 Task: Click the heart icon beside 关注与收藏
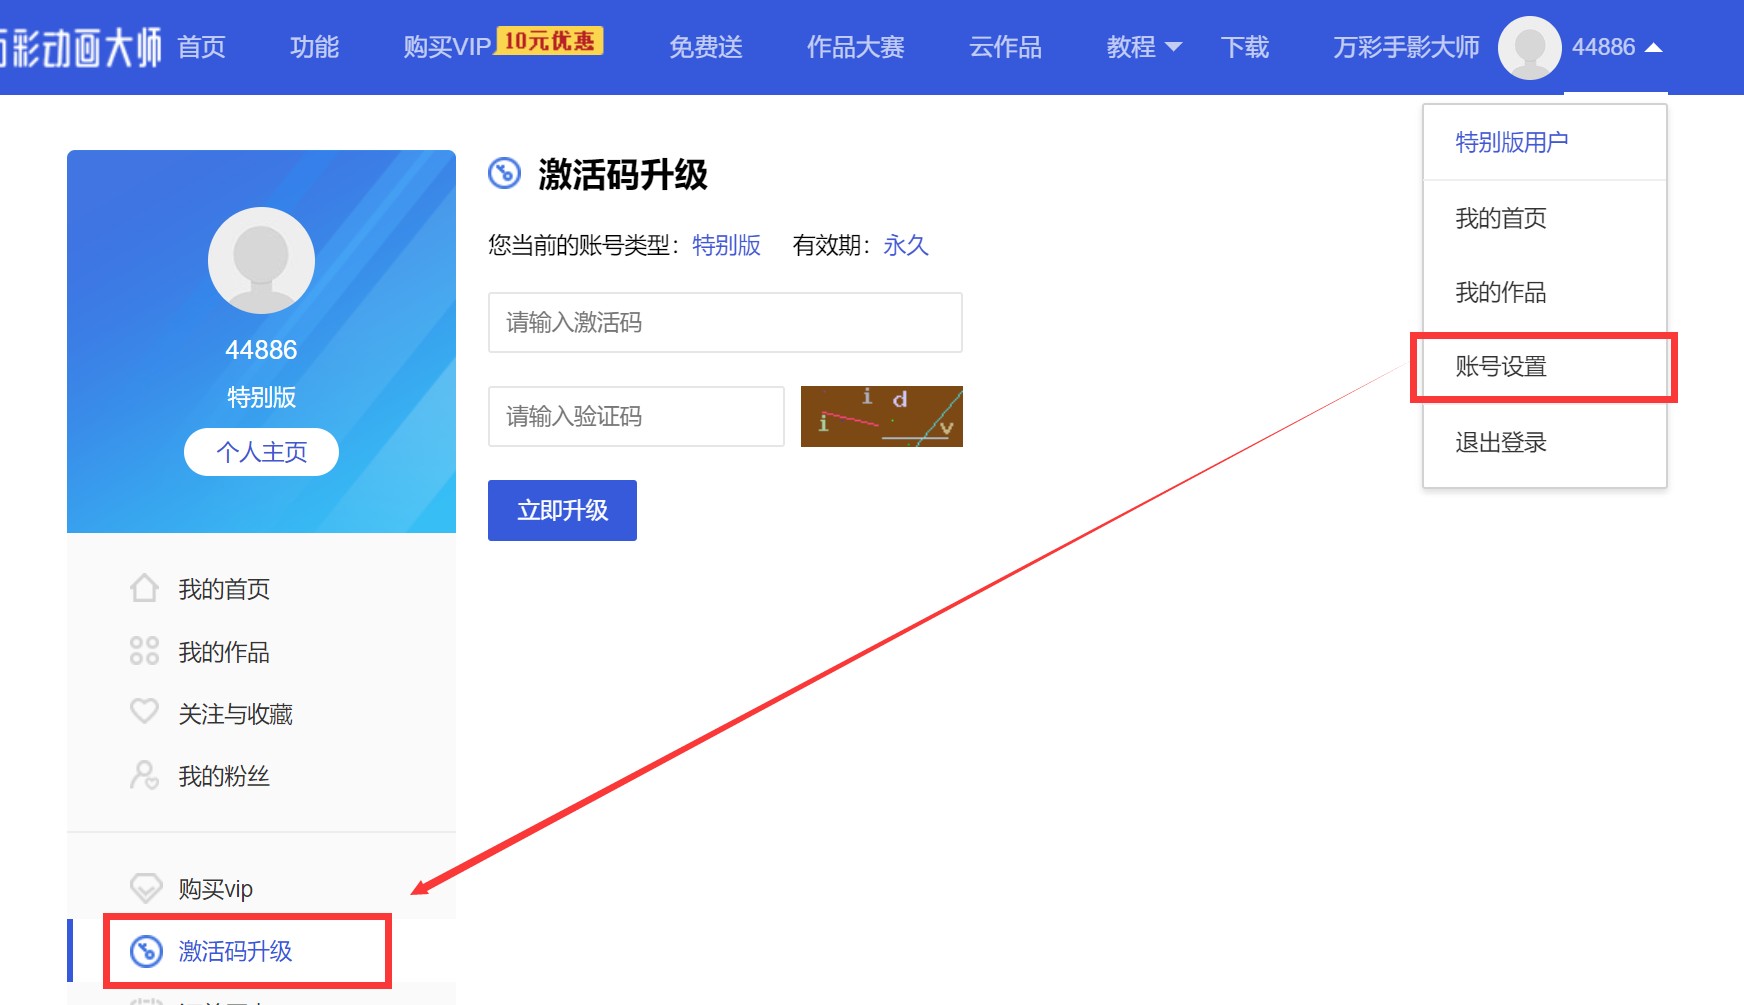[x=144, y=712]
